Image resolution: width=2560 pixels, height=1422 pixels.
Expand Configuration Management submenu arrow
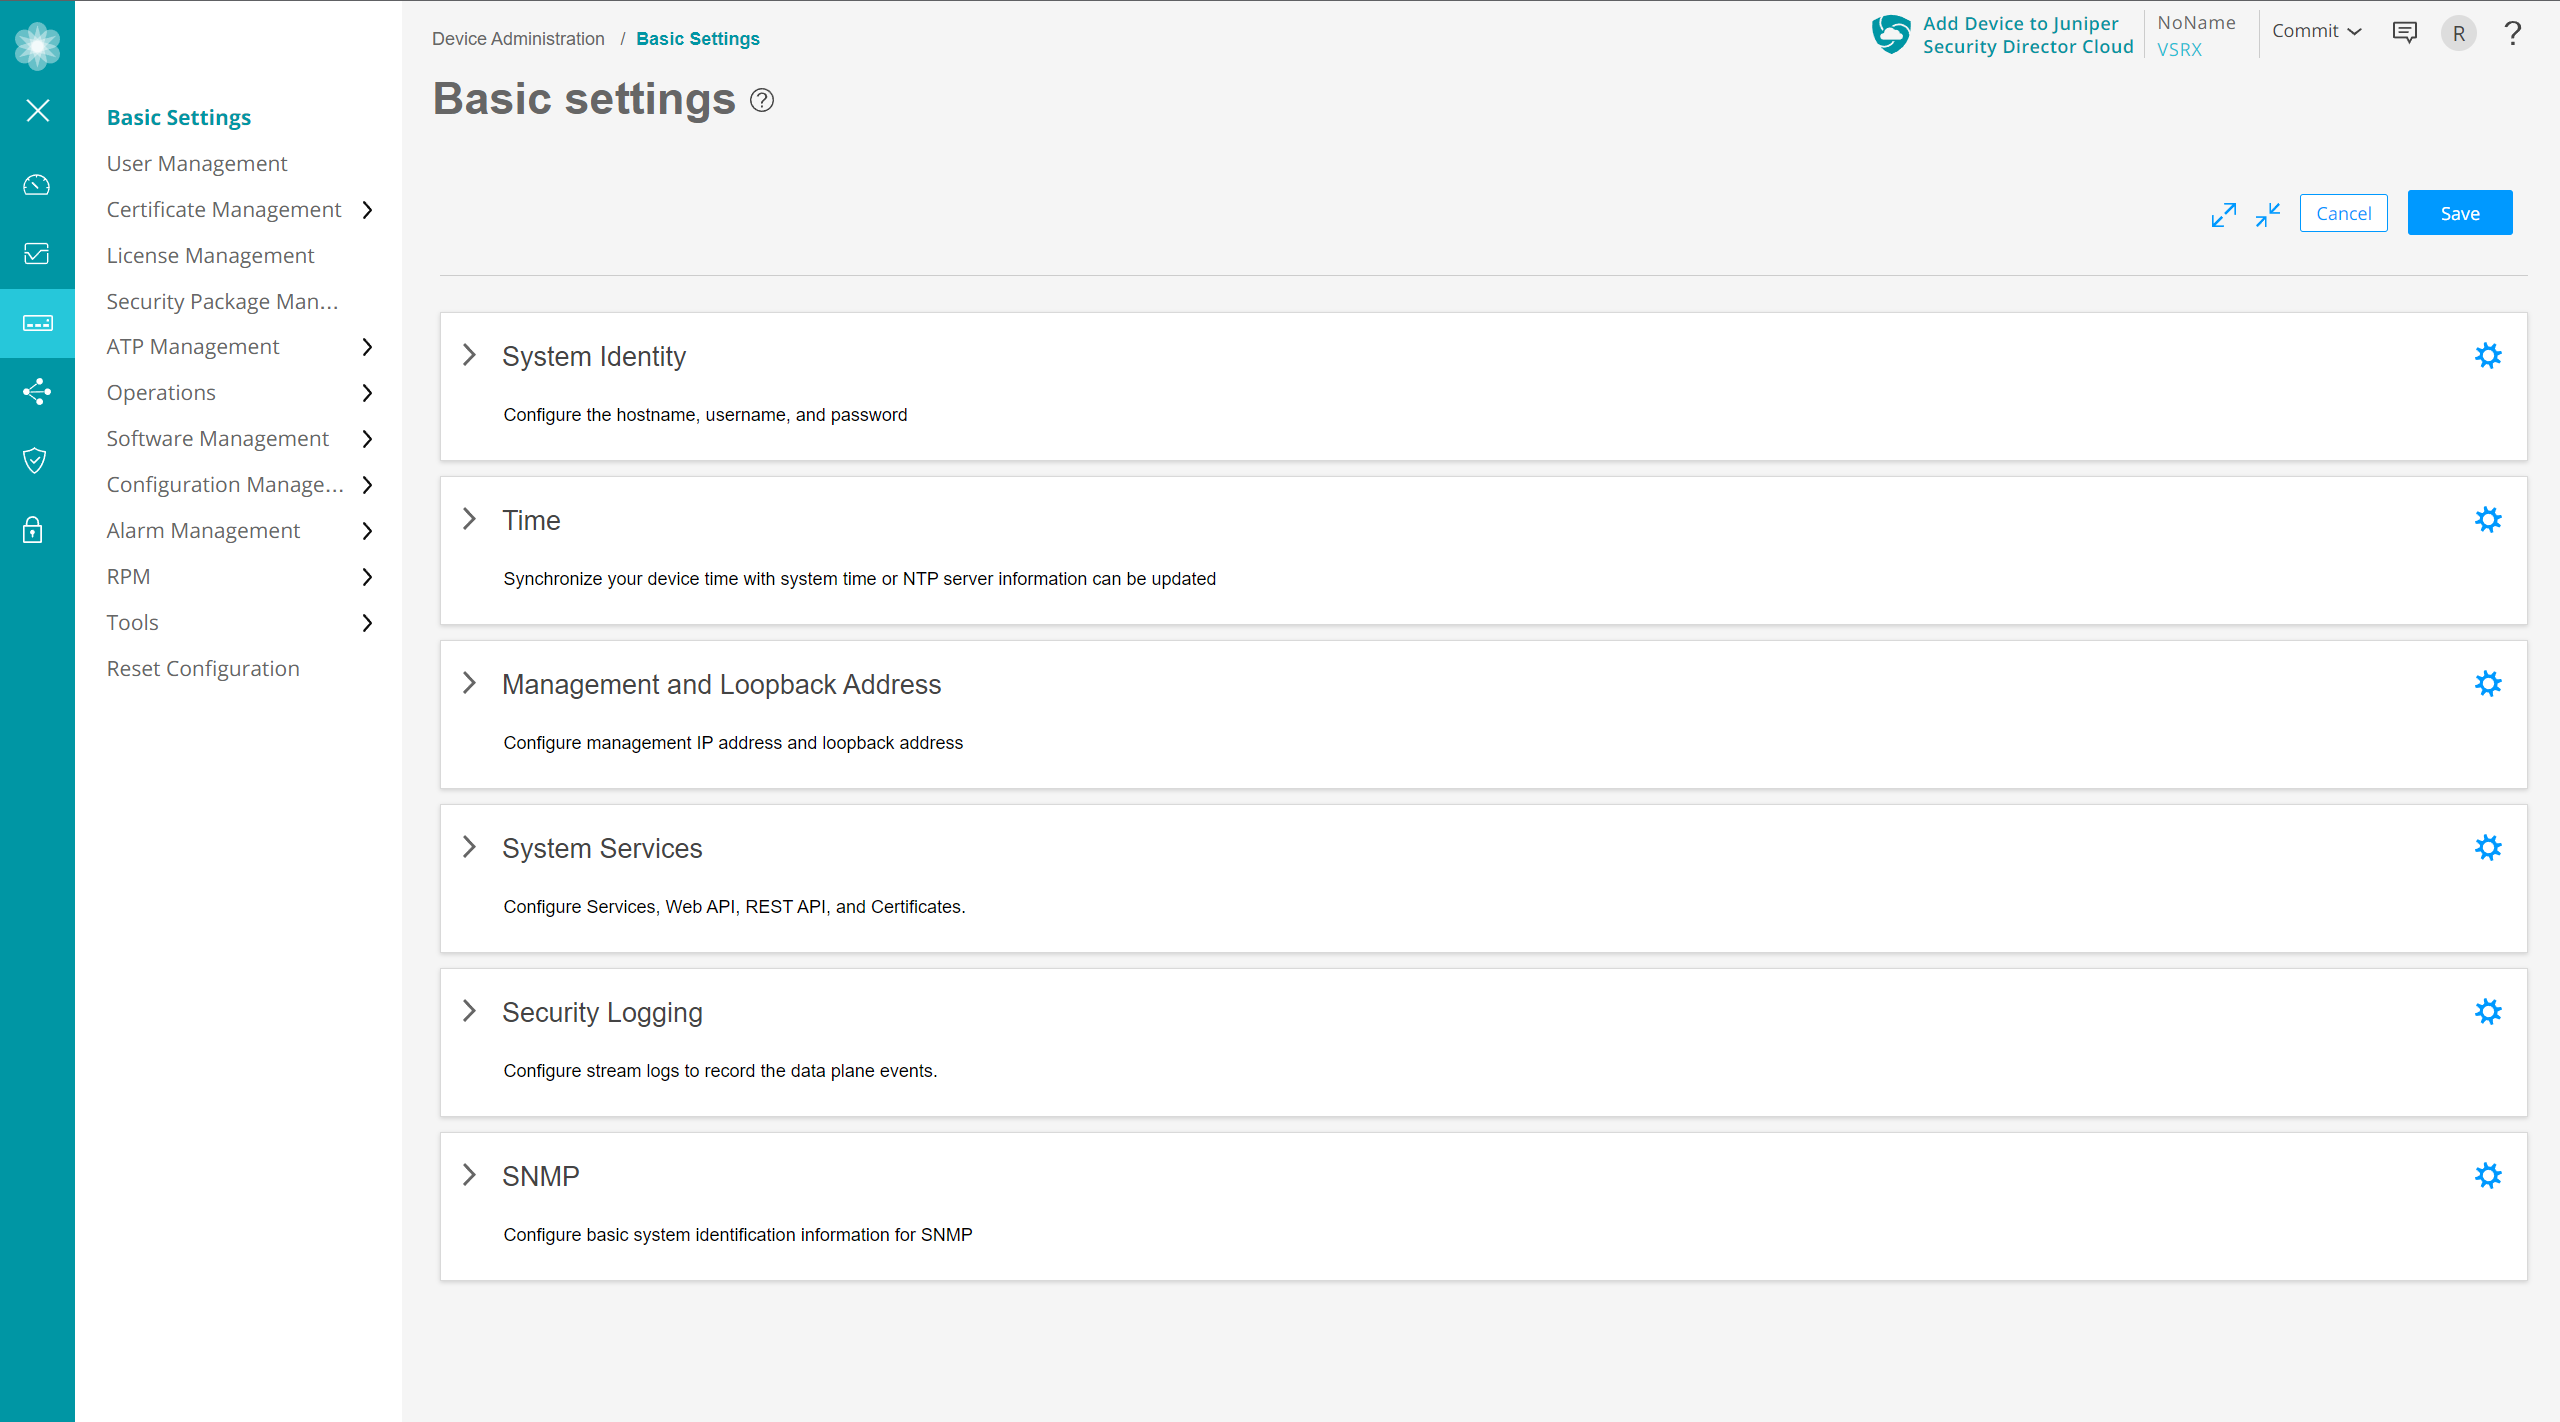367,485
